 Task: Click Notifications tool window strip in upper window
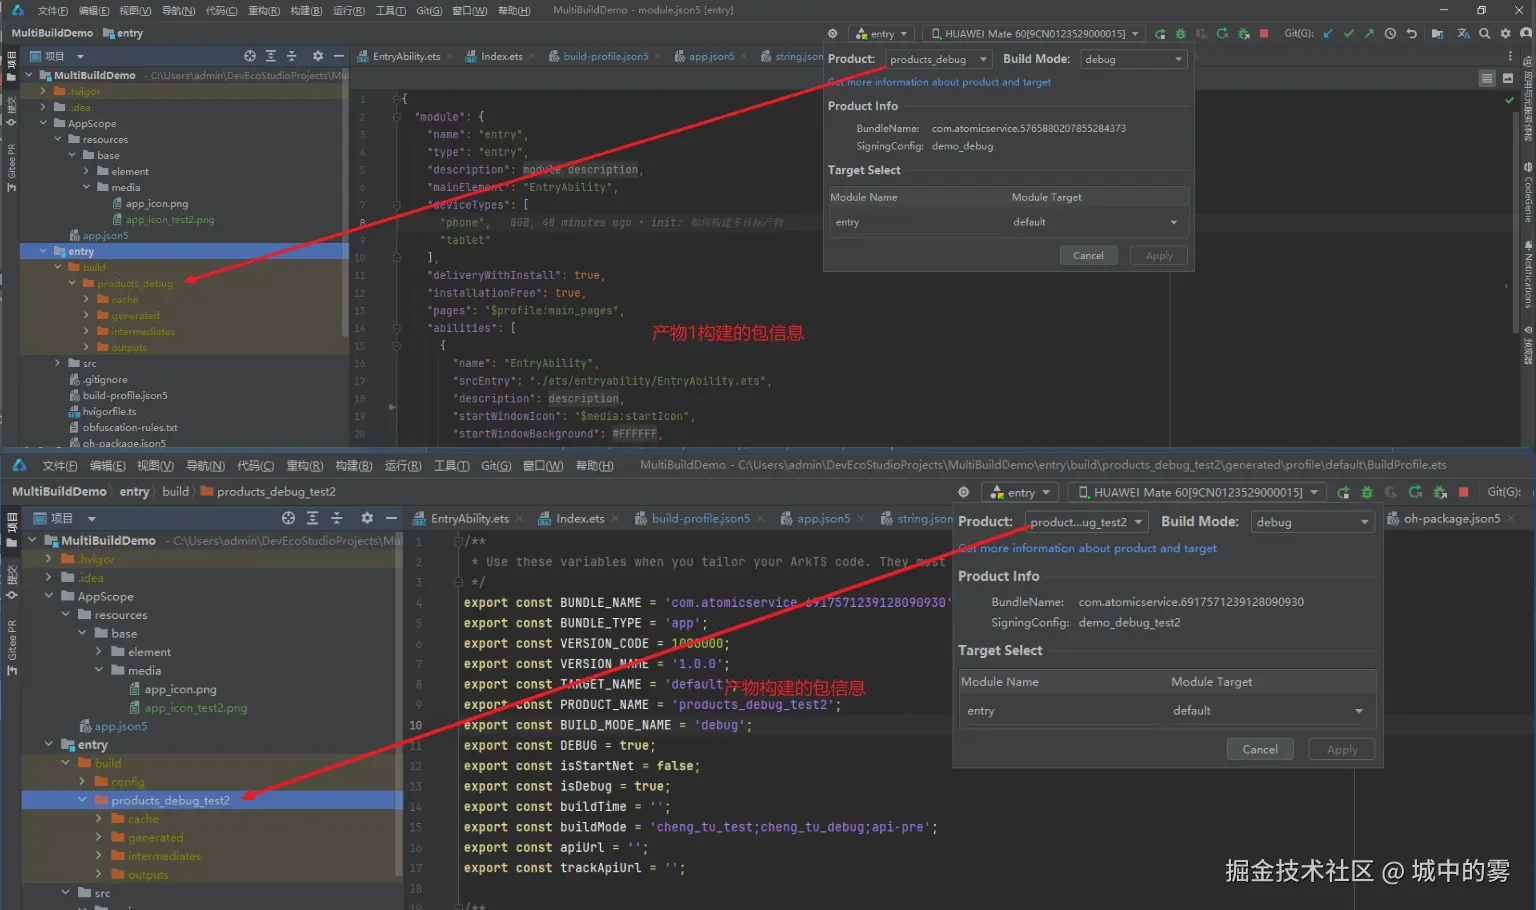tap(1528, 275)
